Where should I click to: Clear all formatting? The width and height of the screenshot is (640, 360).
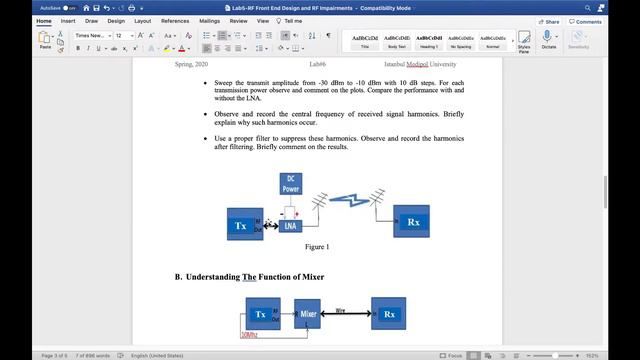coord(188,36)
